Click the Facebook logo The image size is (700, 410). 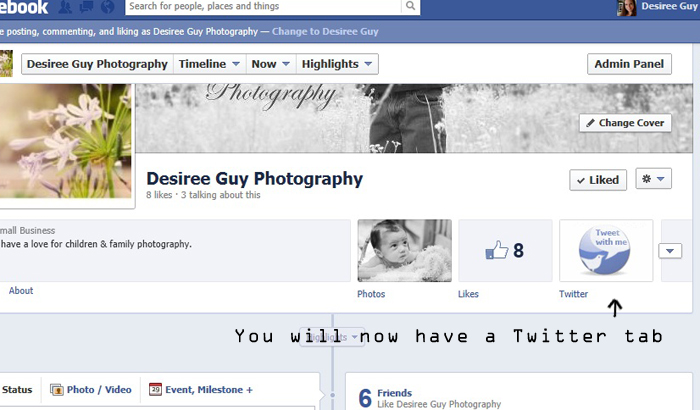[24, 7]
